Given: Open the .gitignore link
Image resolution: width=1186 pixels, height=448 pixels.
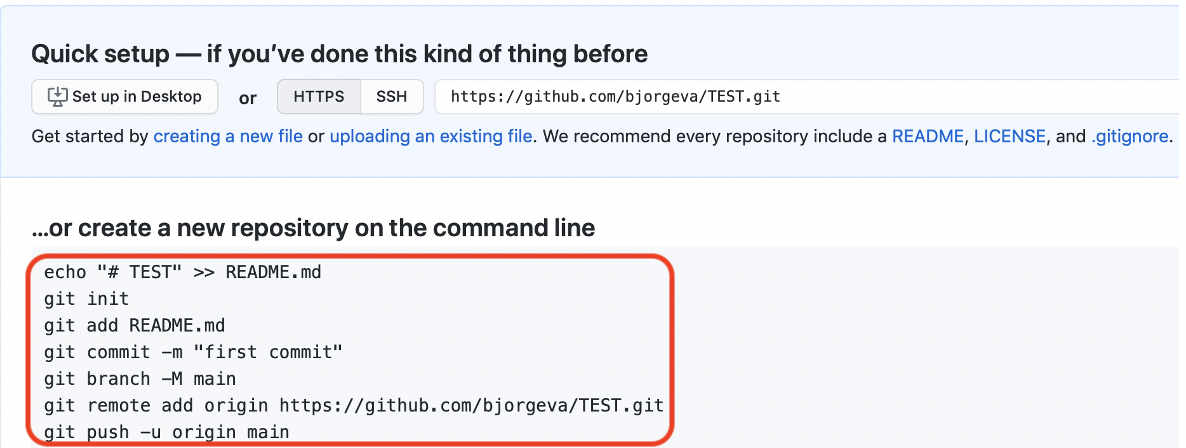Looking at the screenshot, I should tap(1129, 137).
